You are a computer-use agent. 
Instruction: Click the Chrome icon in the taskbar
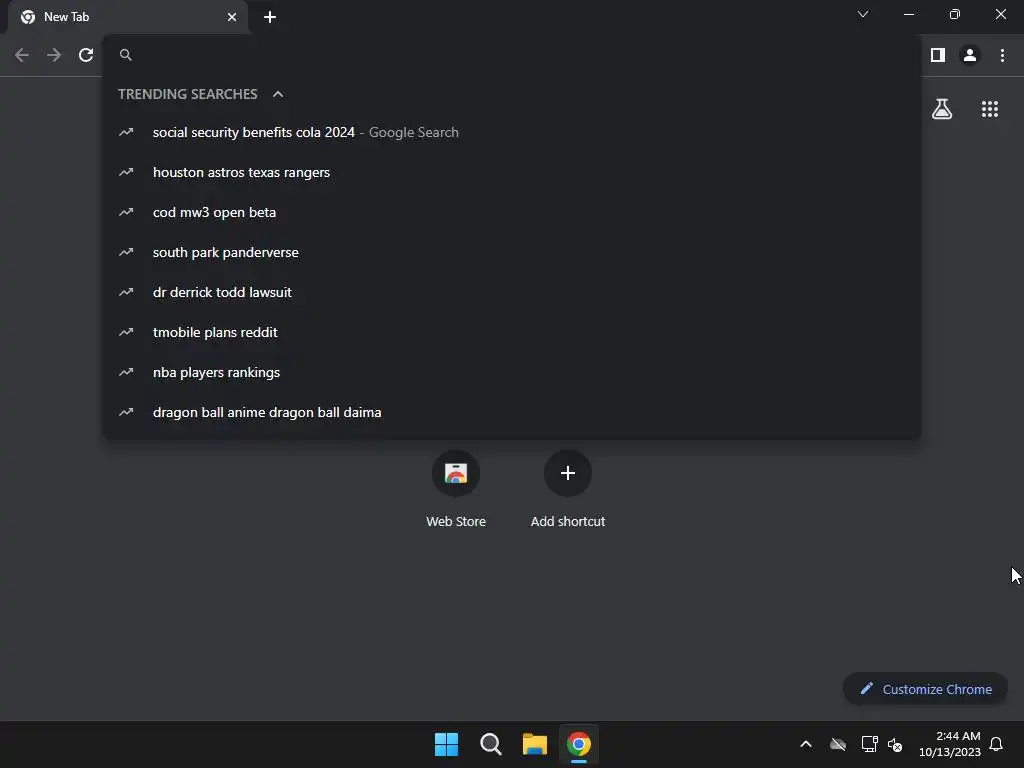(x=579, y=744)
